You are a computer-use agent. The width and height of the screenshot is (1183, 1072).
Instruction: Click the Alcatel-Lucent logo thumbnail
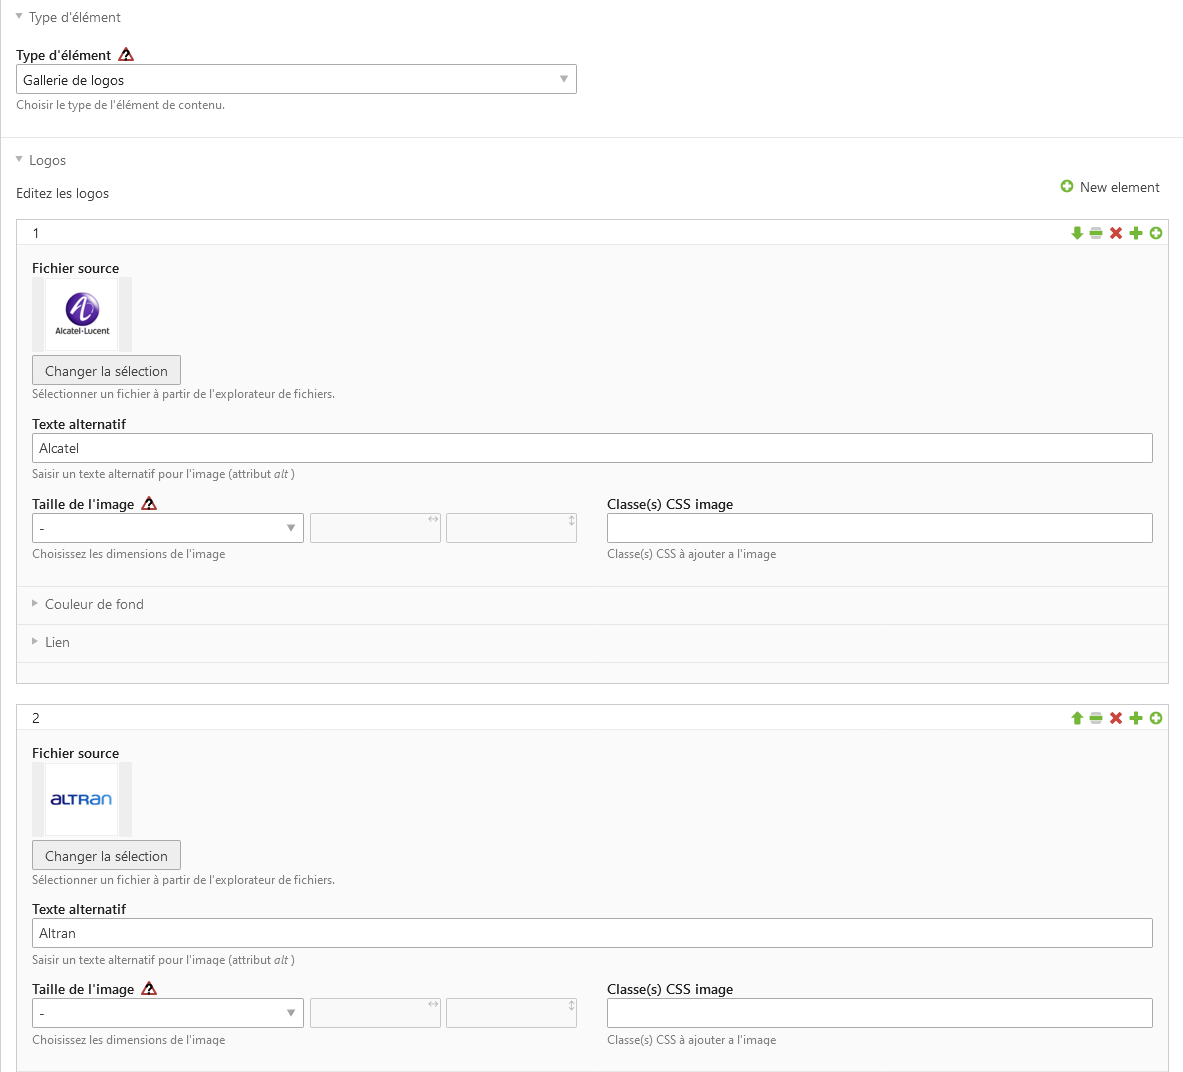pos(81,314)
